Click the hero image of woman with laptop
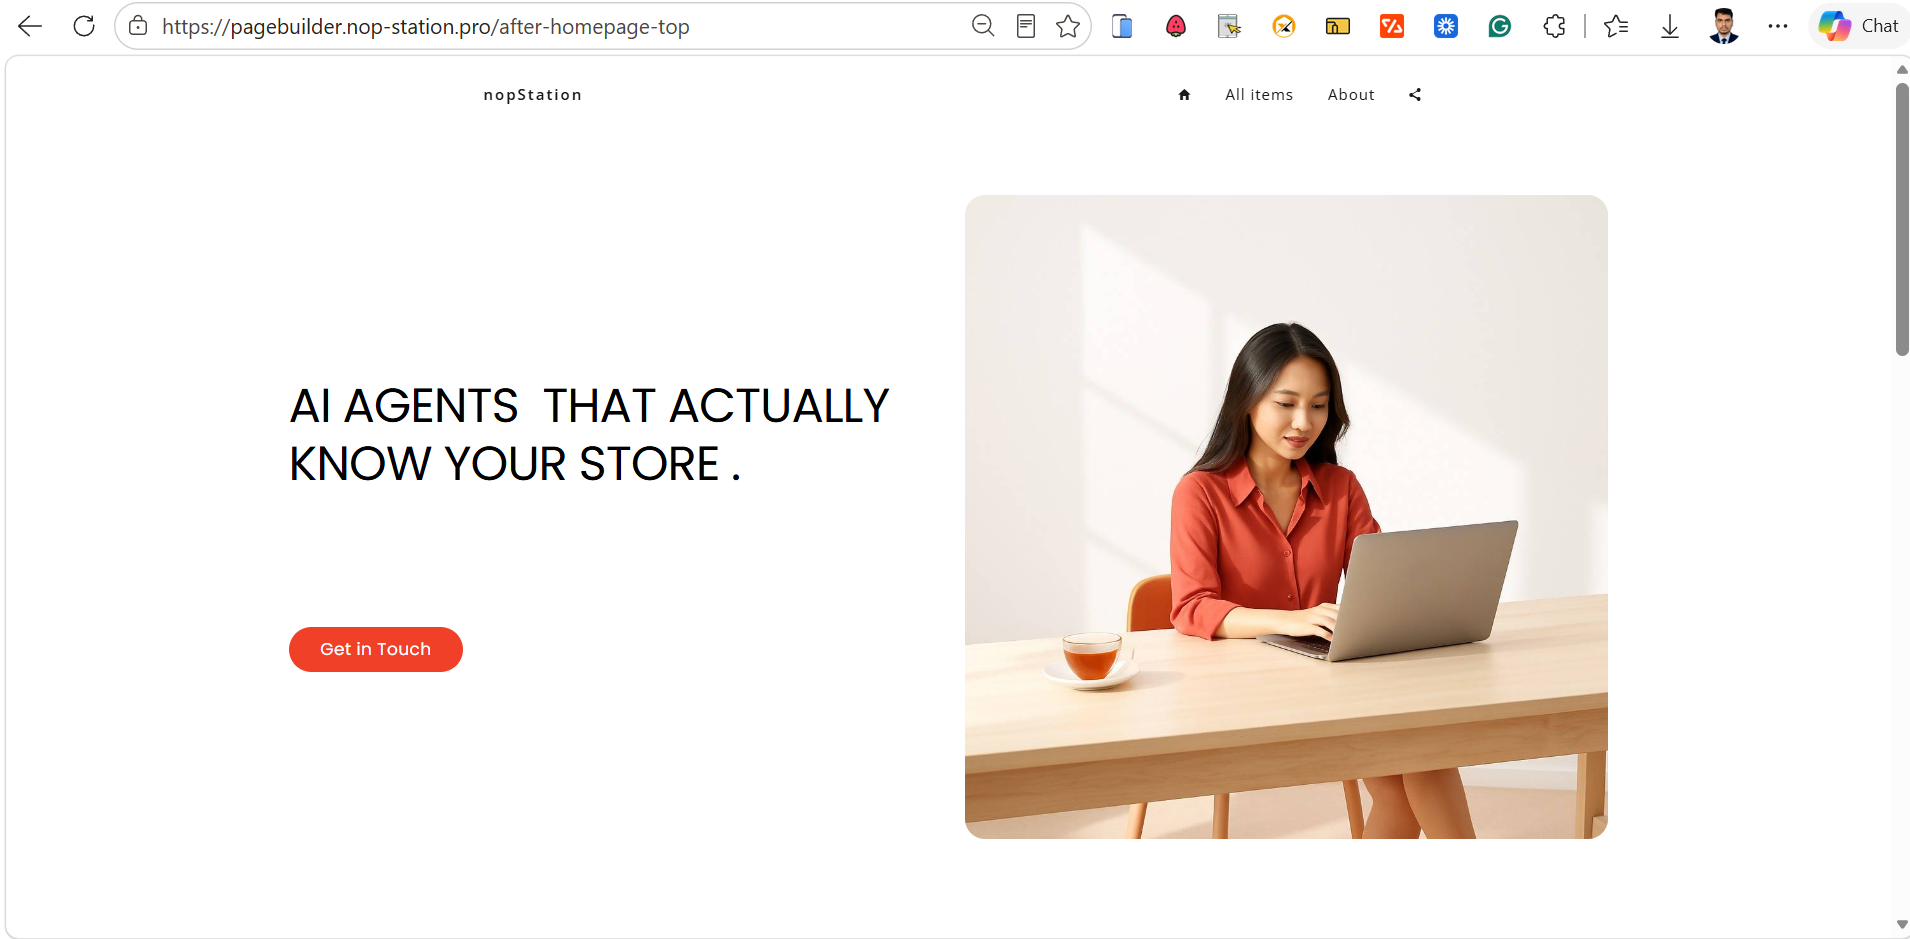1910x939 pixels. (1286, 517)
